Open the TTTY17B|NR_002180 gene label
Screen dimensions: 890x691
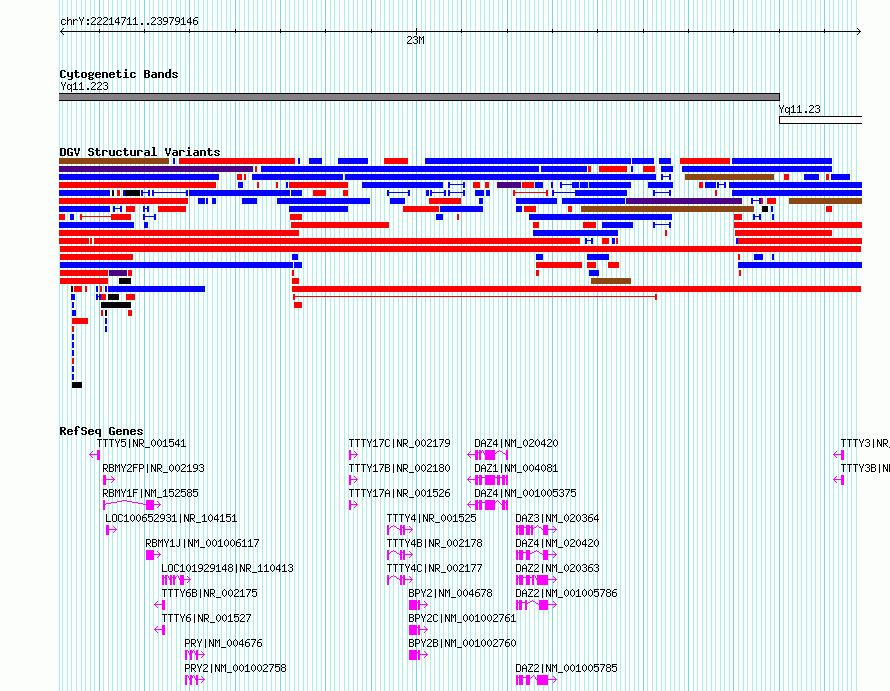(x=400, y=468)
